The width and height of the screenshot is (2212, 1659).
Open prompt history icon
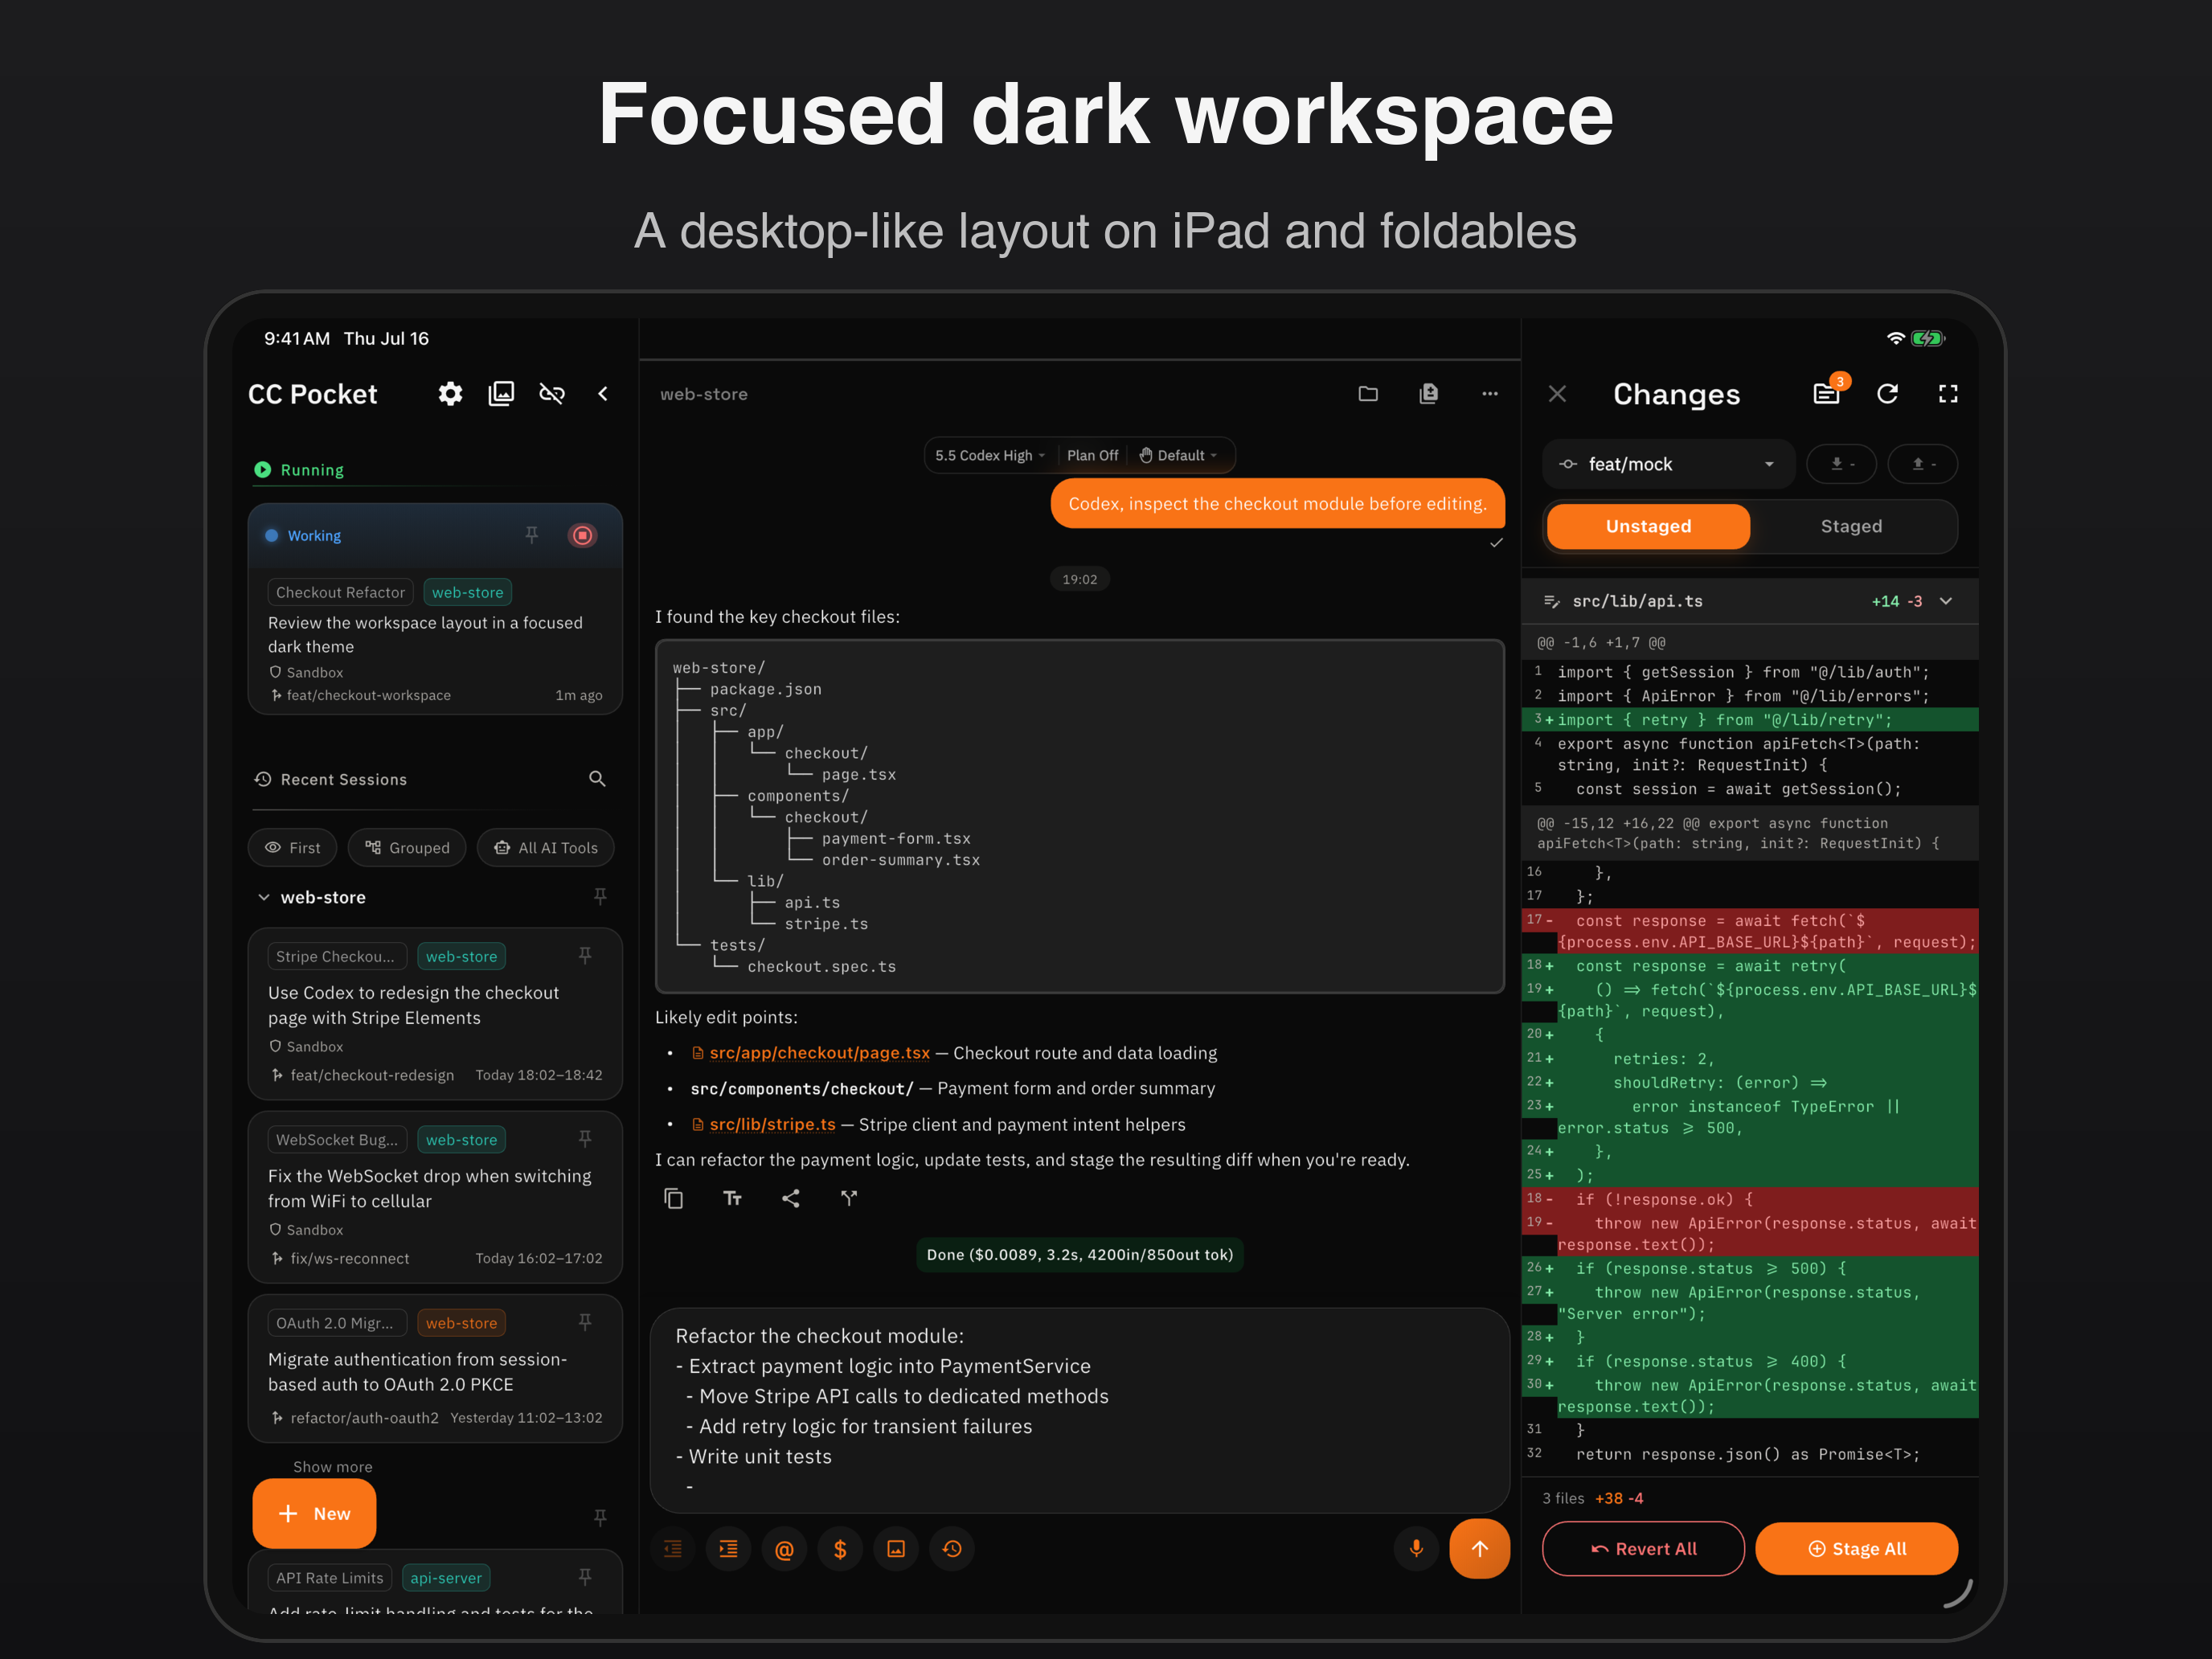click(x=952, y=1548)
